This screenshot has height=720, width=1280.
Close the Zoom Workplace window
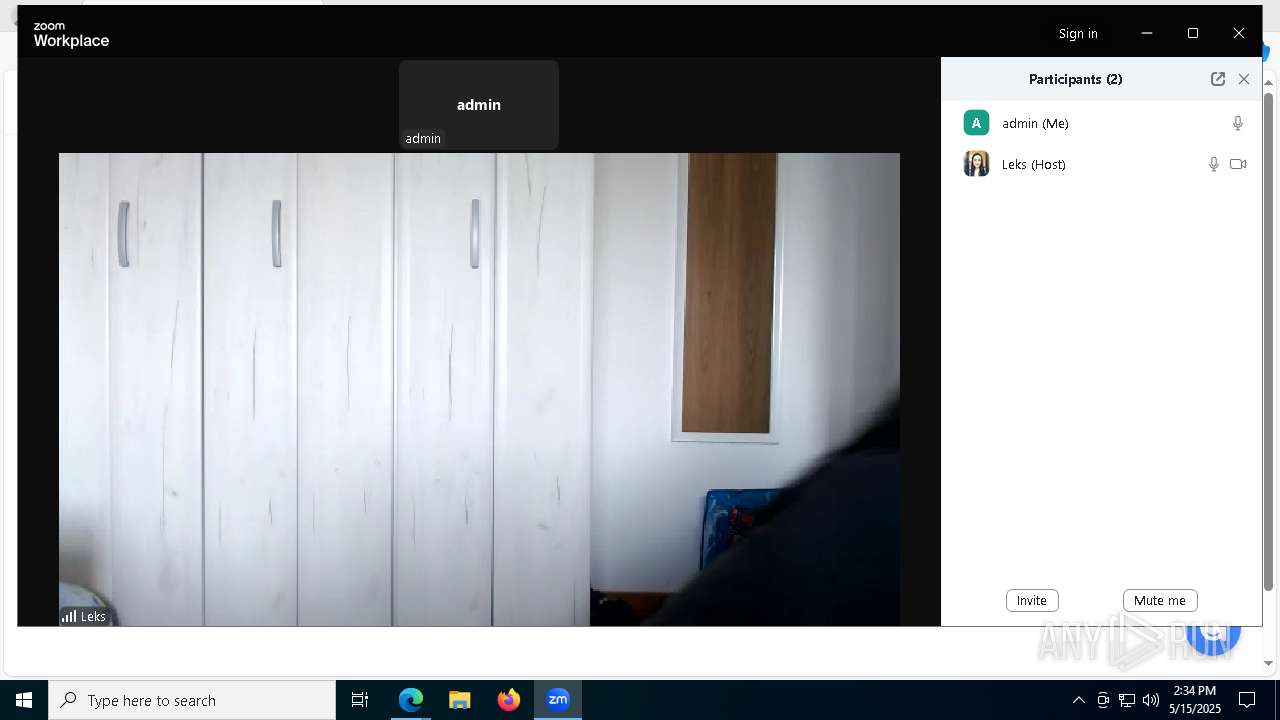pyautogui.click(x=1239, y=33)
